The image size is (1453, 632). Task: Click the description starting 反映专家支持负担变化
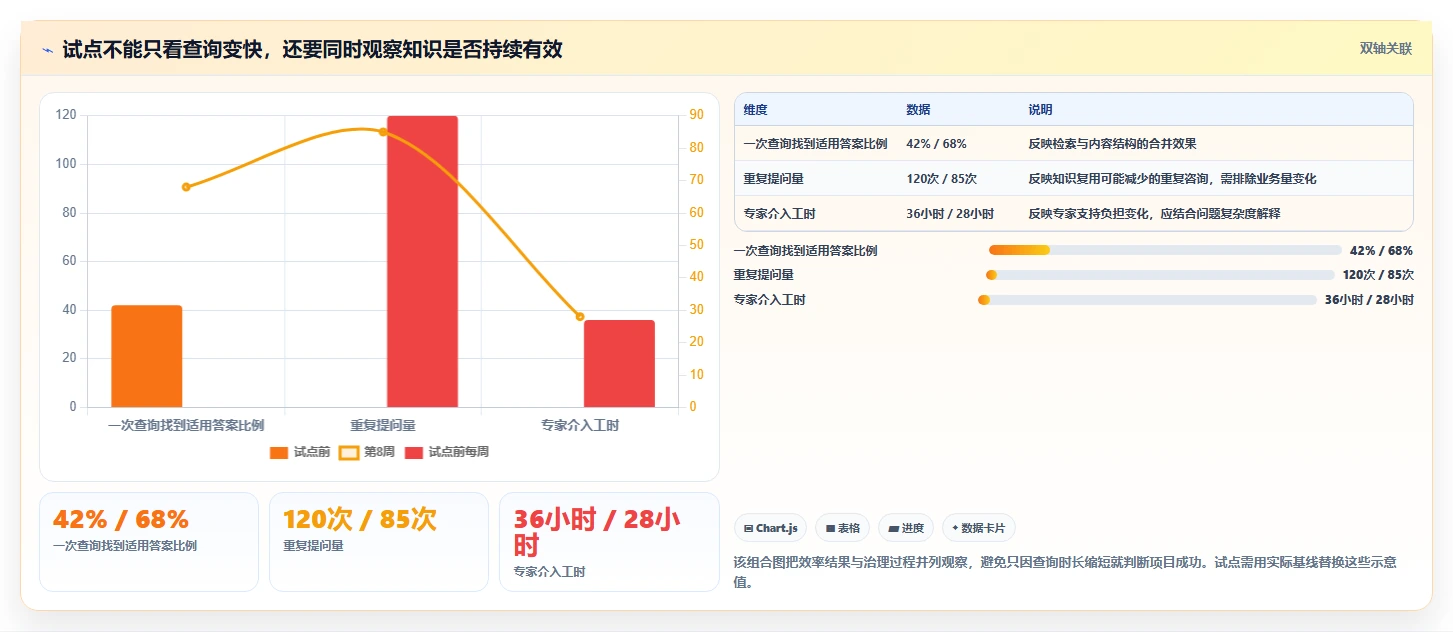pos(1154,214)
